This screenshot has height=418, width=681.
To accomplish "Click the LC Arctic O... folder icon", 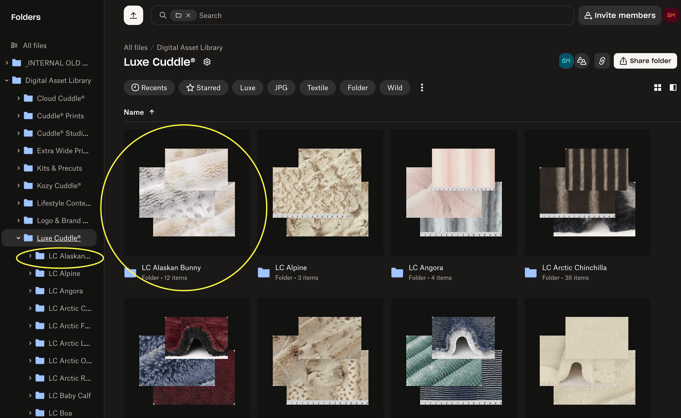I will (x=40, y=361).
